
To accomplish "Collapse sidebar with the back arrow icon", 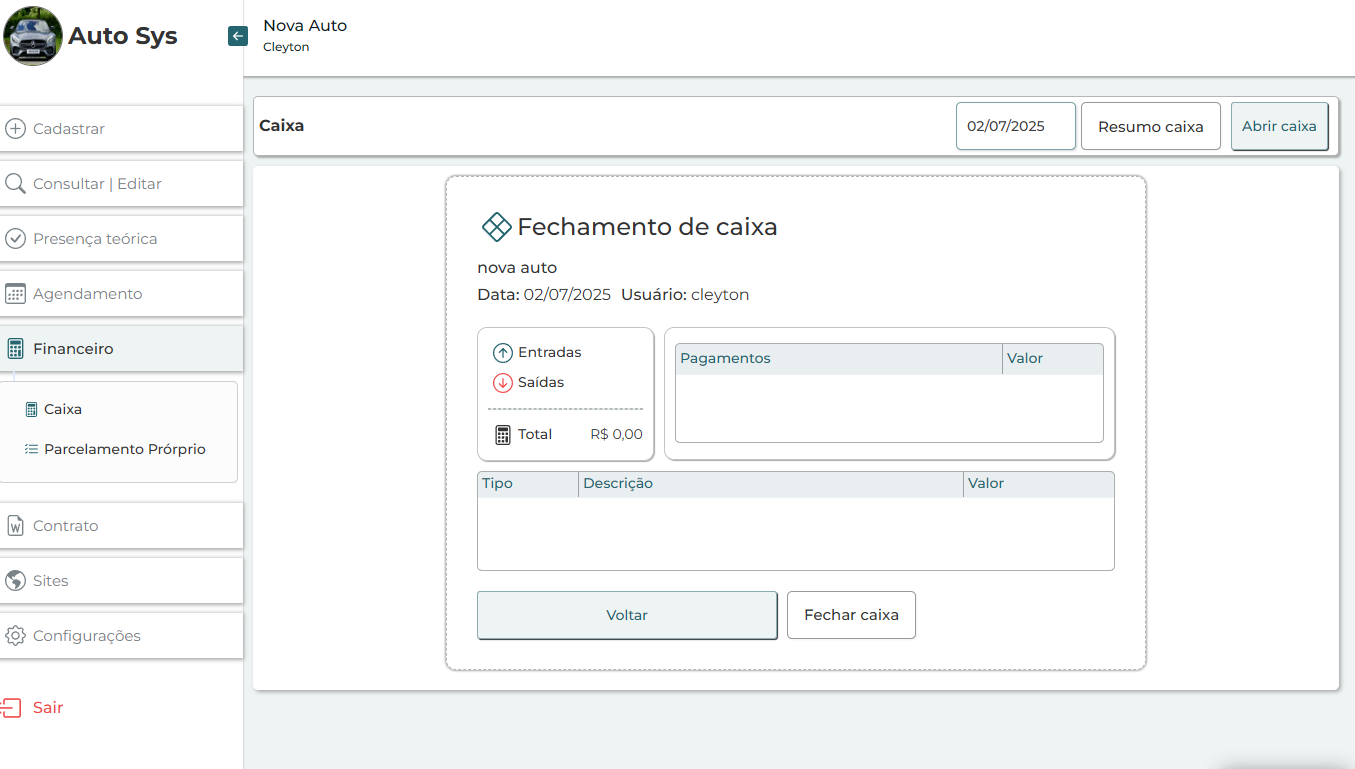I will pyautogui.click(x=238, y=36).
